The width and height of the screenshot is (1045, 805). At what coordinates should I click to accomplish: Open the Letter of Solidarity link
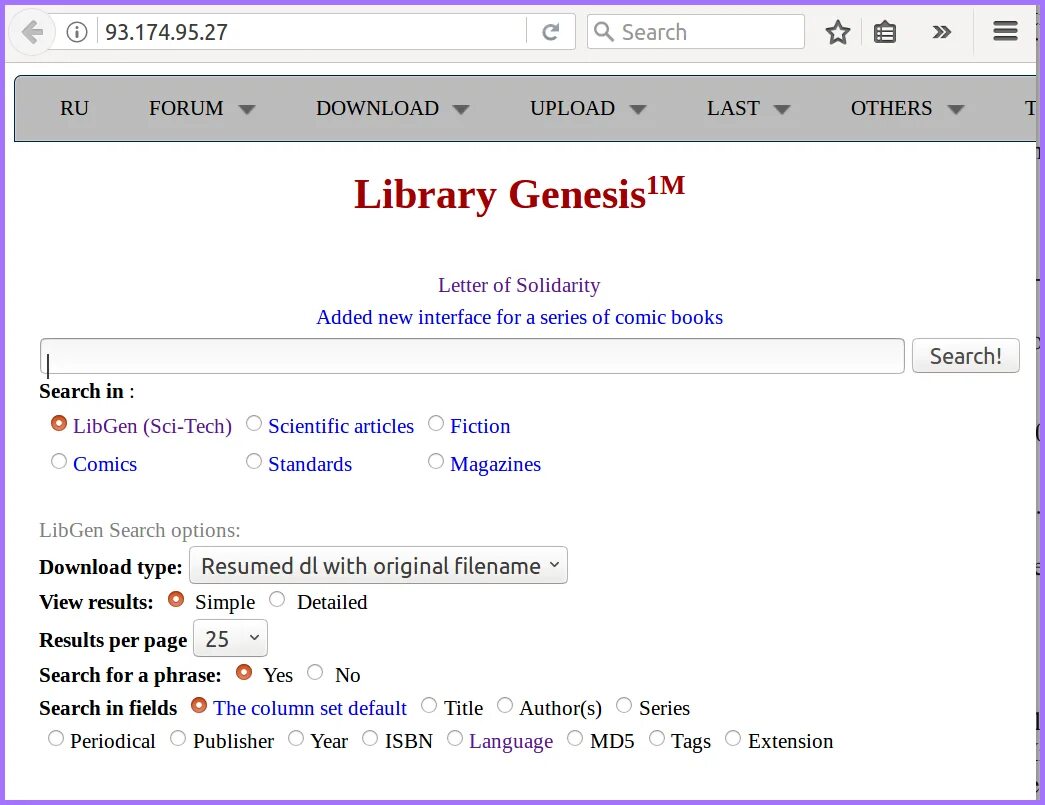pos(519,285)
